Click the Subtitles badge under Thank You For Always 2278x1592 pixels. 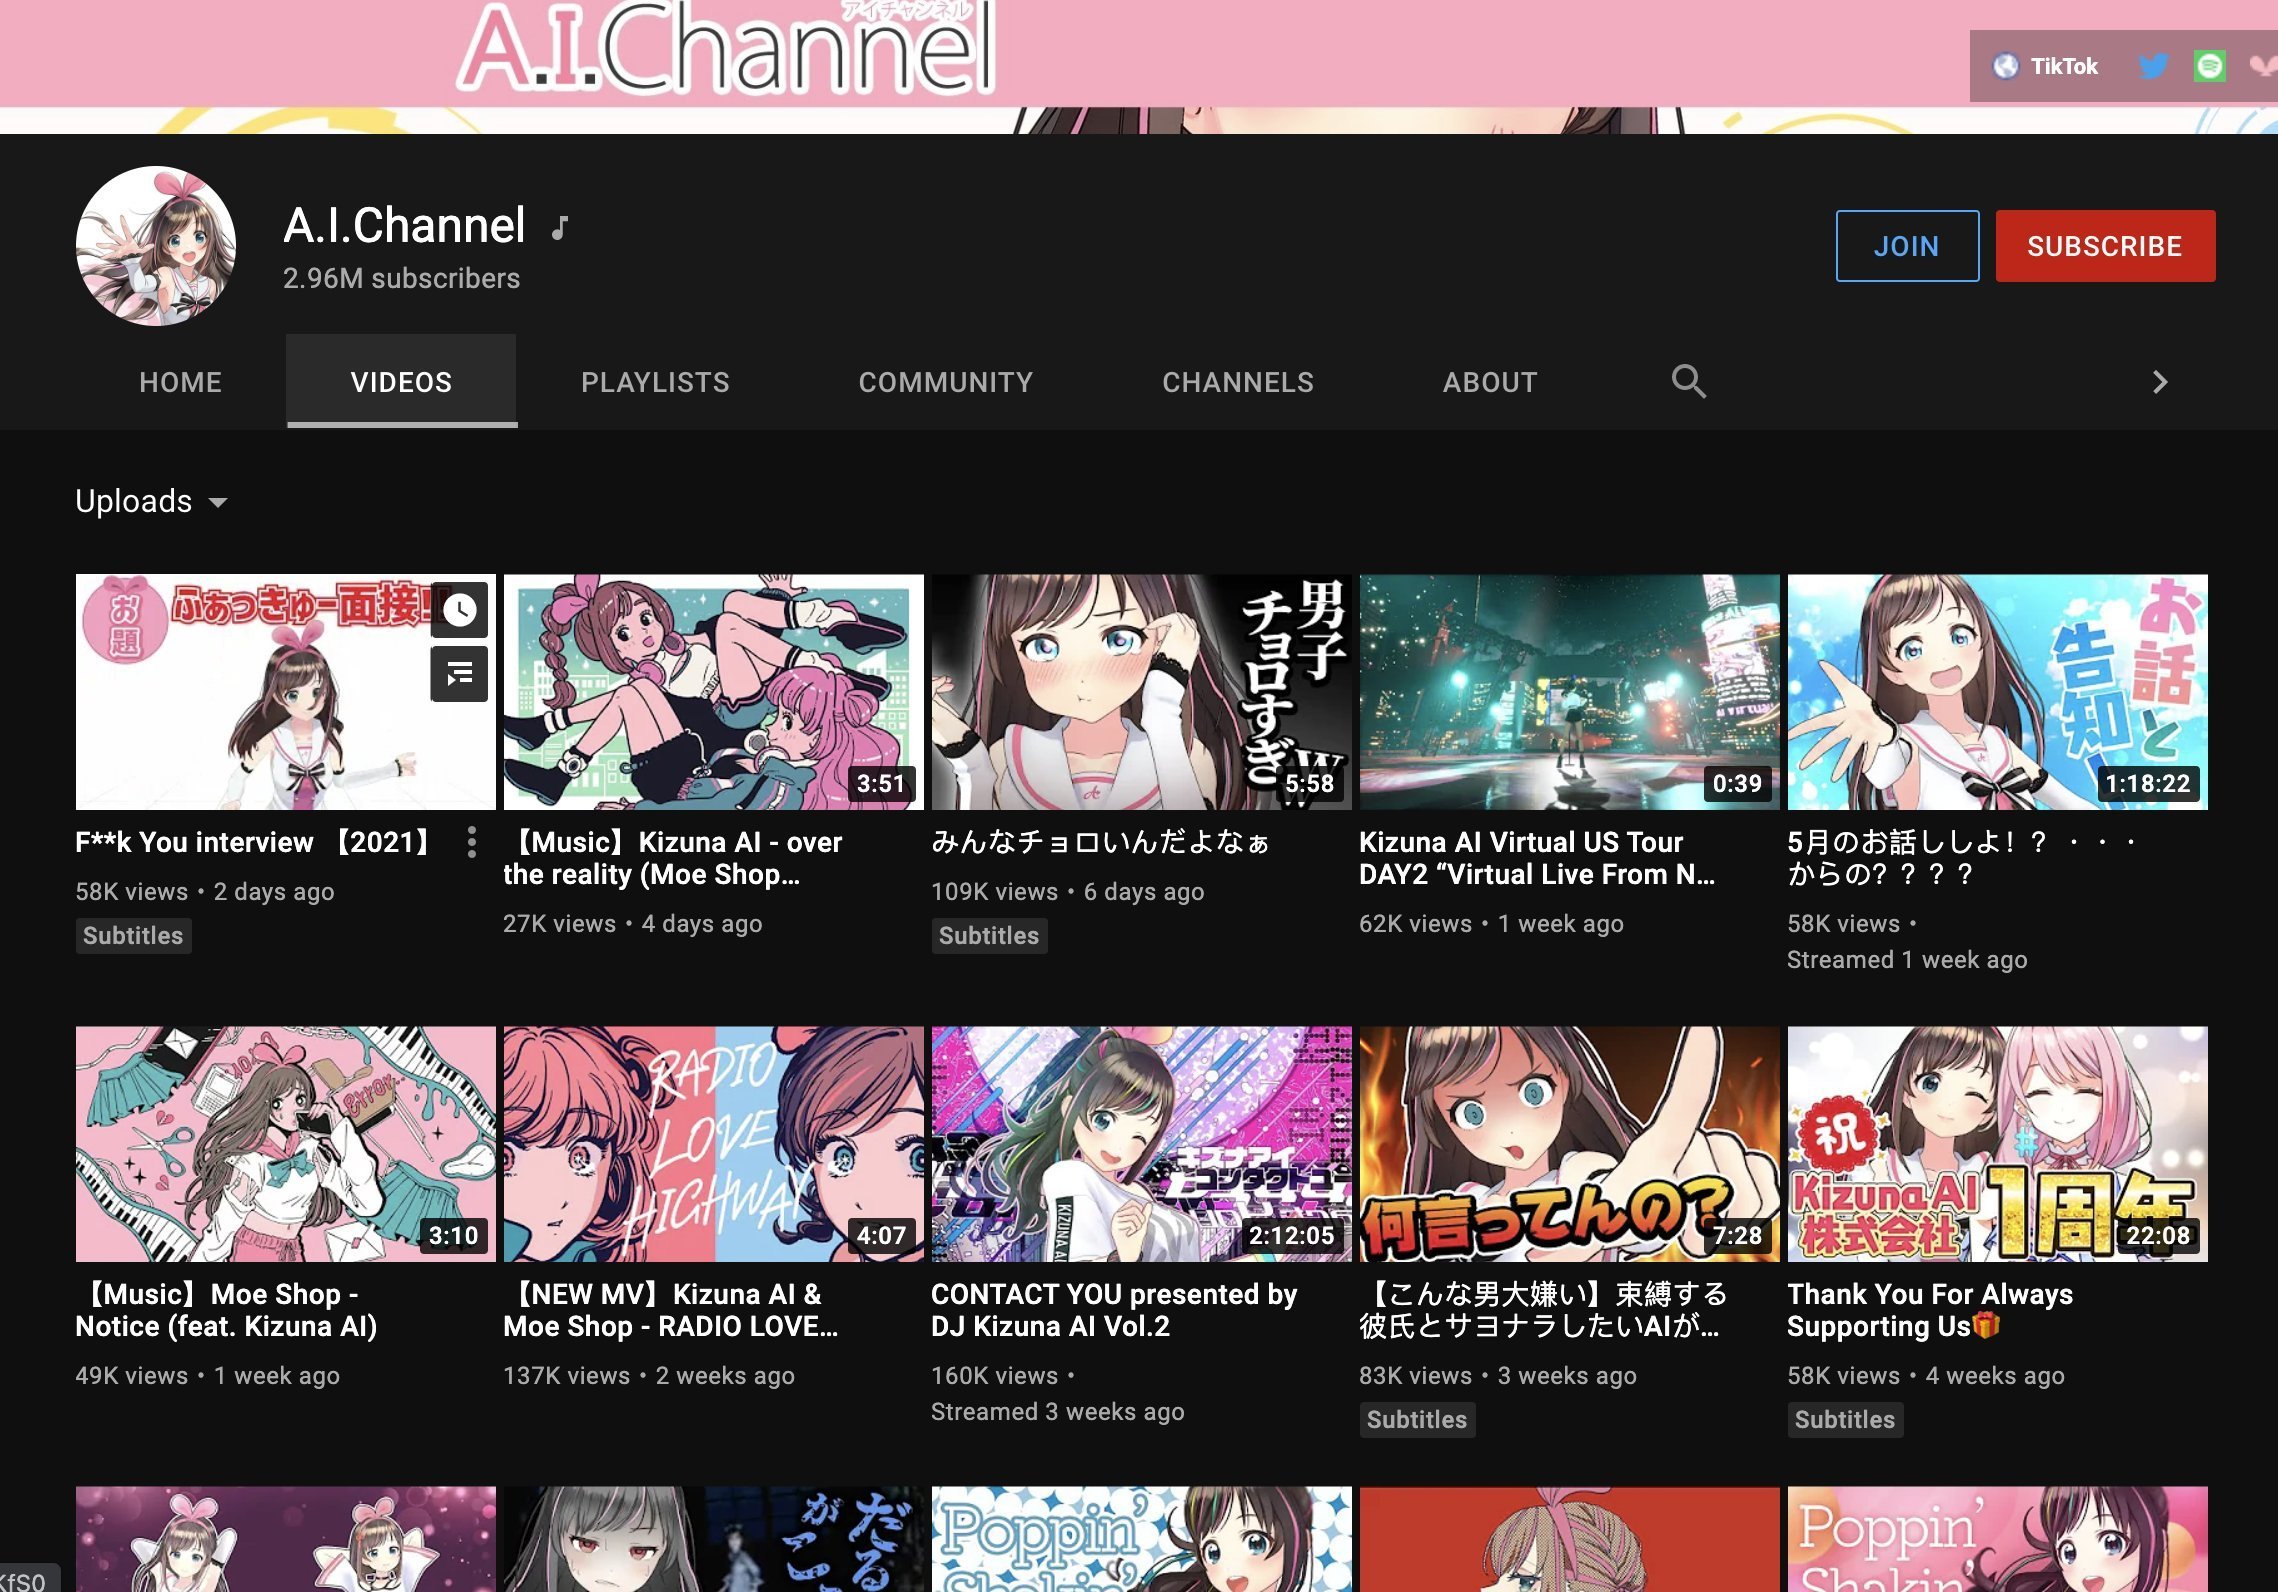(x=1845, y=1420)
